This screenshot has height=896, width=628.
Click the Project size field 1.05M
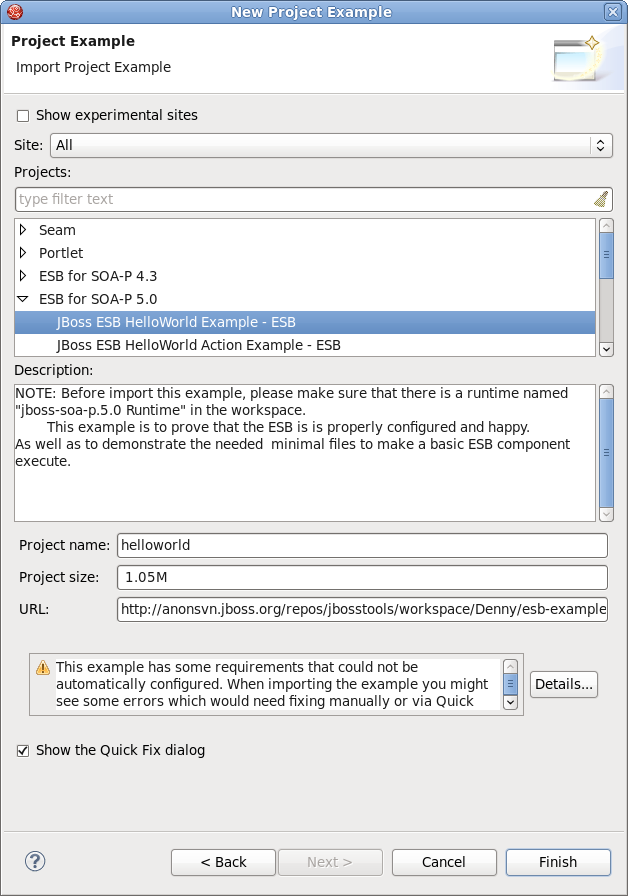pos(362,577)
